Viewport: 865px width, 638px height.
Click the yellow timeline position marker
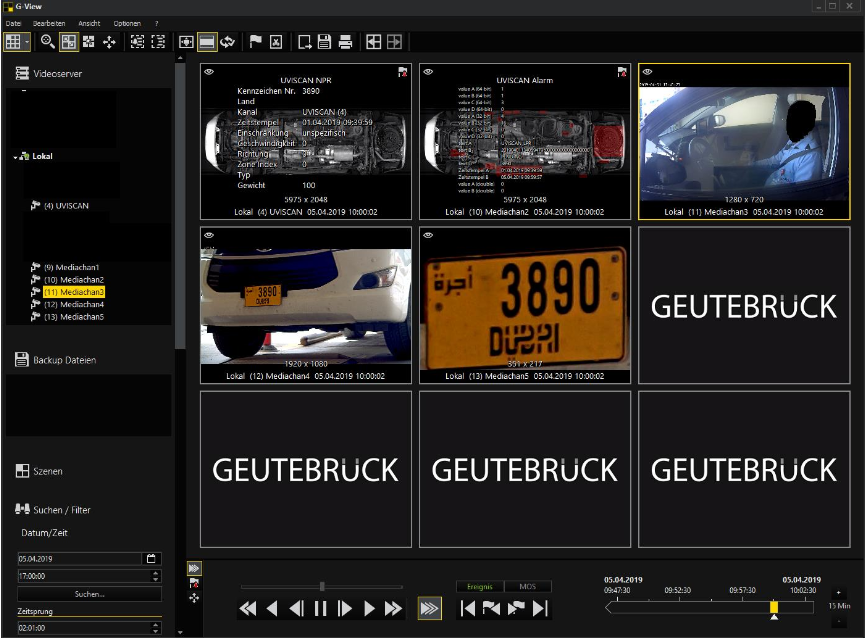pos(774,607)
